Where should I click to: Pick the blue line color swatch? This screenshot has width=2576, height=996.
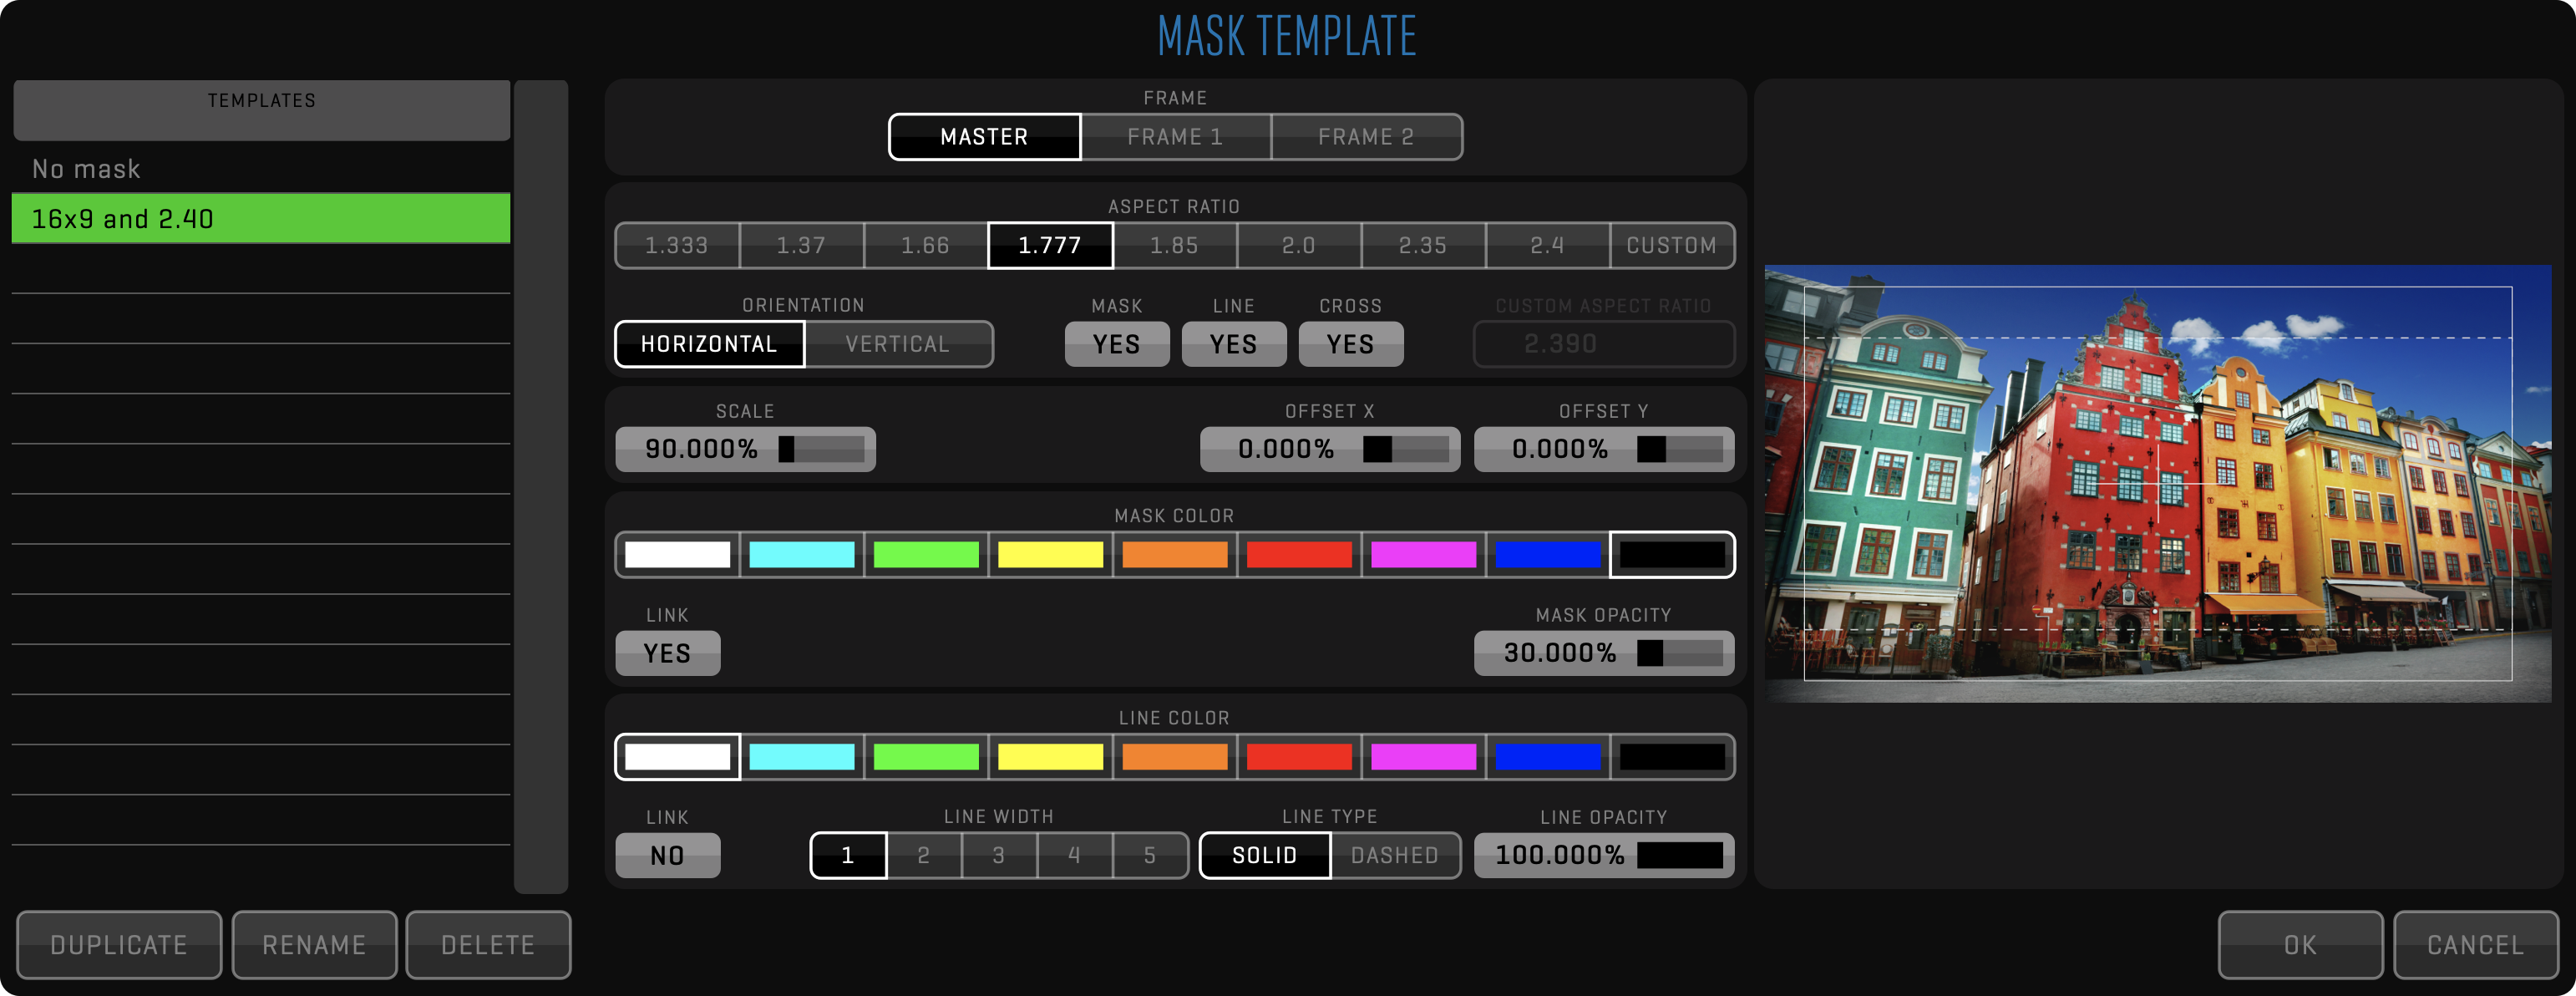(x=1547, y=757)
